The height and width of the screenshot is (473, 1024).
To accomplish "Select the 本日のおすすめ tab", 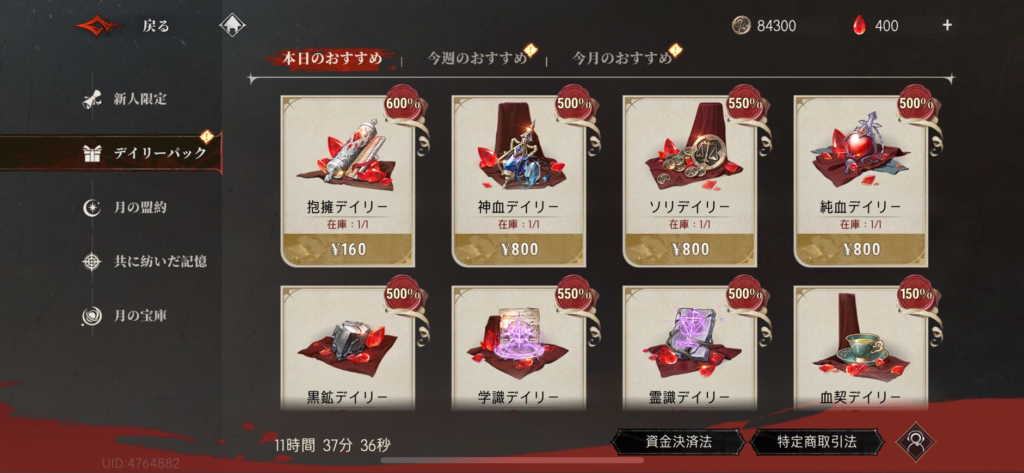I will (332, 58).
